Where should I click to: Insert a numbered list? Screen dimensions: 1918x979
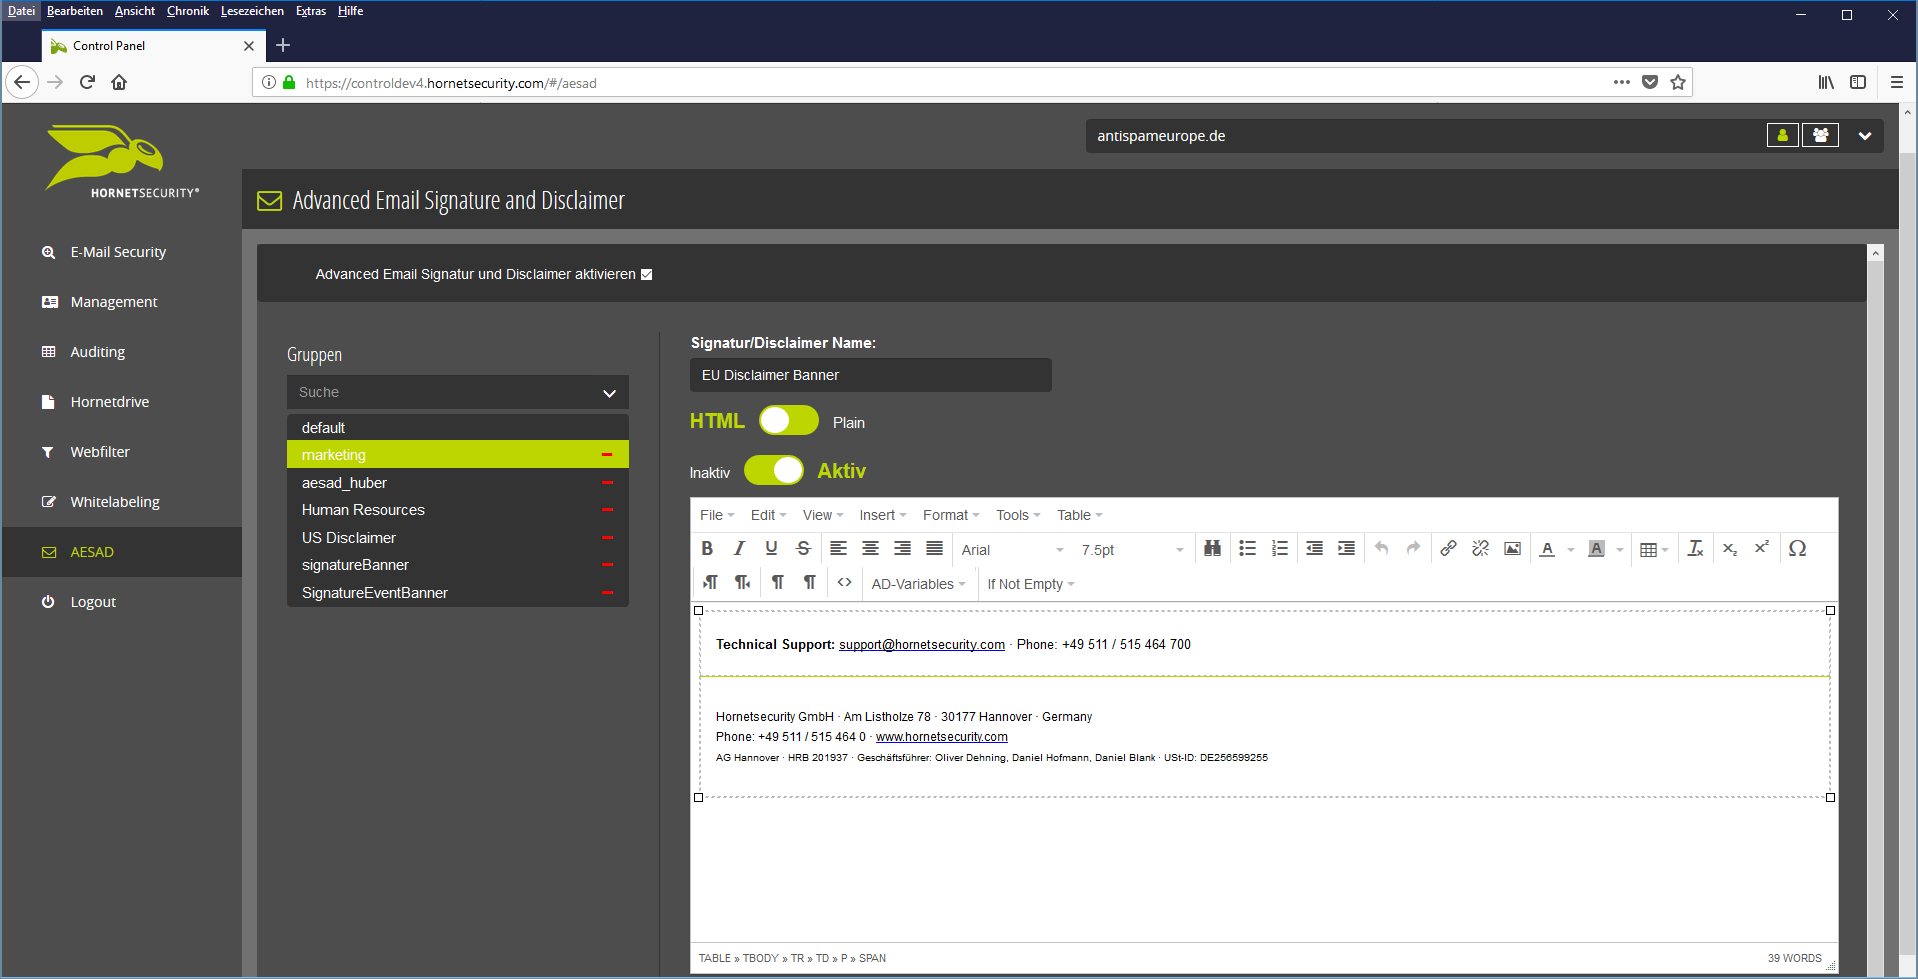(x=1279, y=548)
